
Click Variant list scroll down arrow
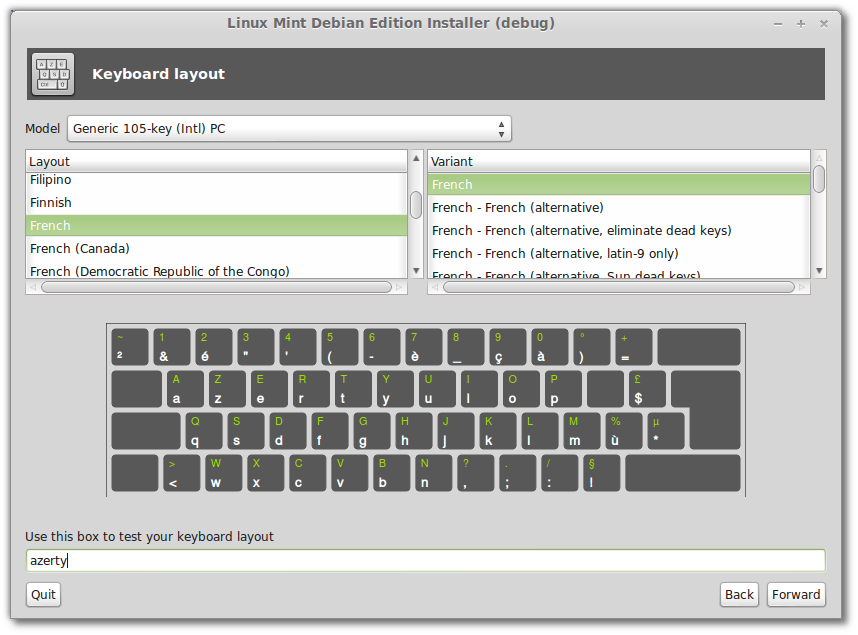click(819, 271)
